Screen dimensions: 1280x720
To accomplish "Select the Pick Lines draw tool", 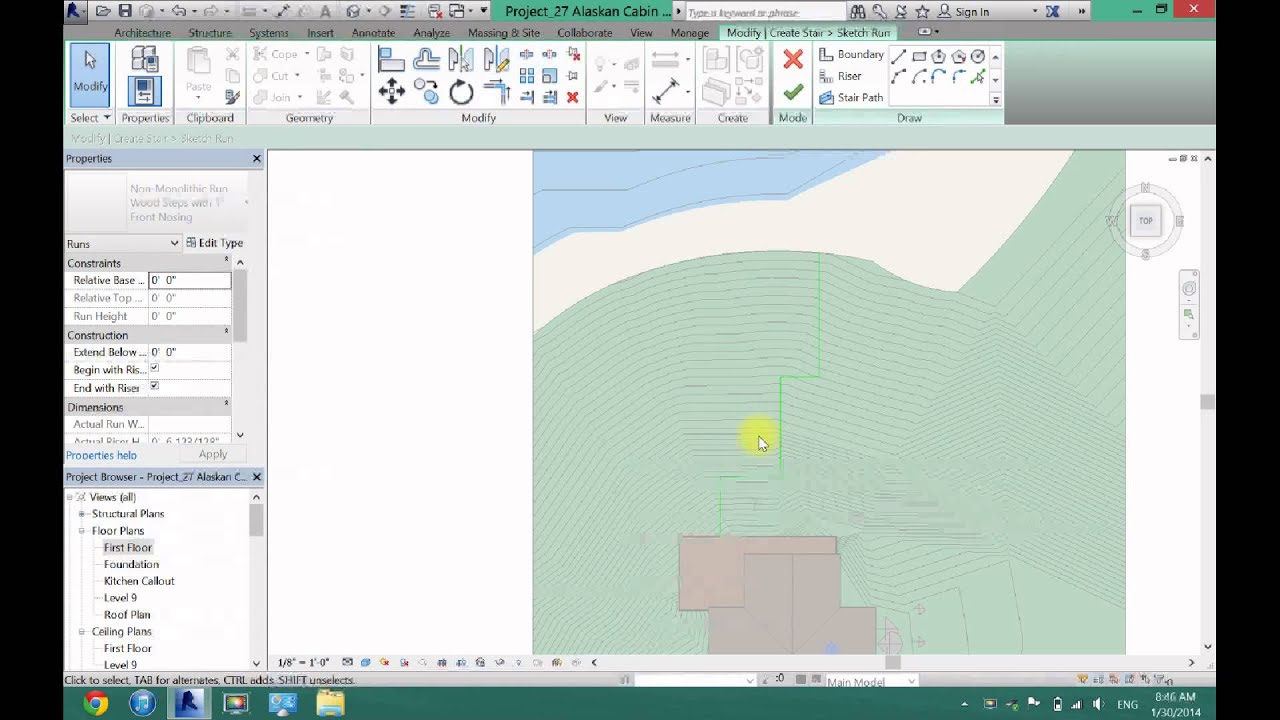I will [978, 77].
